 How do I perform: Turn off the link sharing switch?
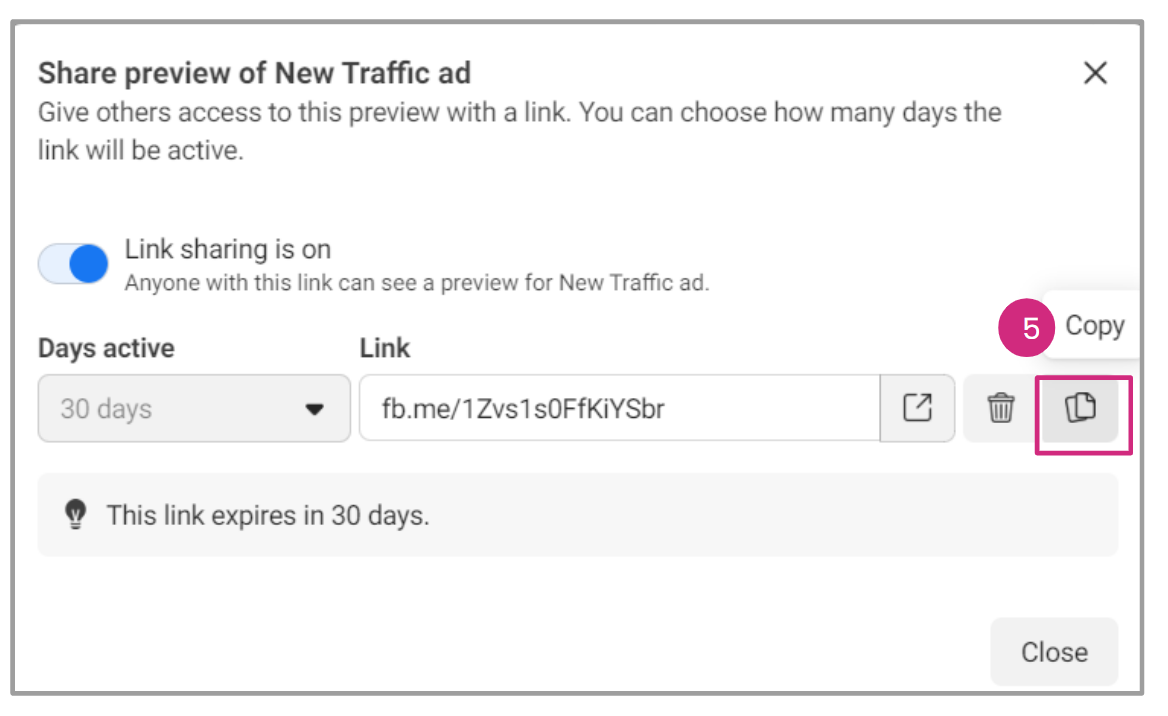[74, 265]
